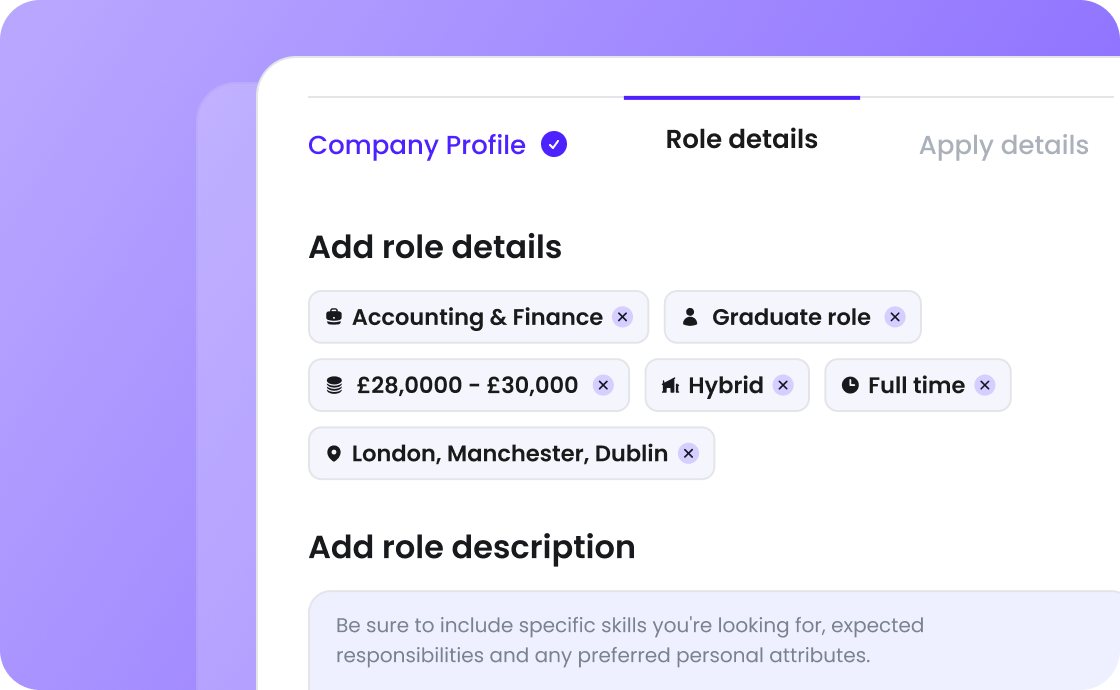
Task: Switch to the Apply details tab
Action: click(x=1003, y=145)
